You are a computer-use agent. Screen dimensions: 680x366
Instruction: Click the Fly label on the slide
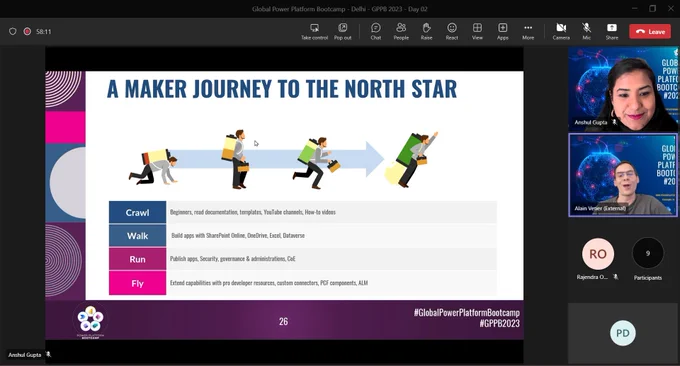tap(137, 283)
